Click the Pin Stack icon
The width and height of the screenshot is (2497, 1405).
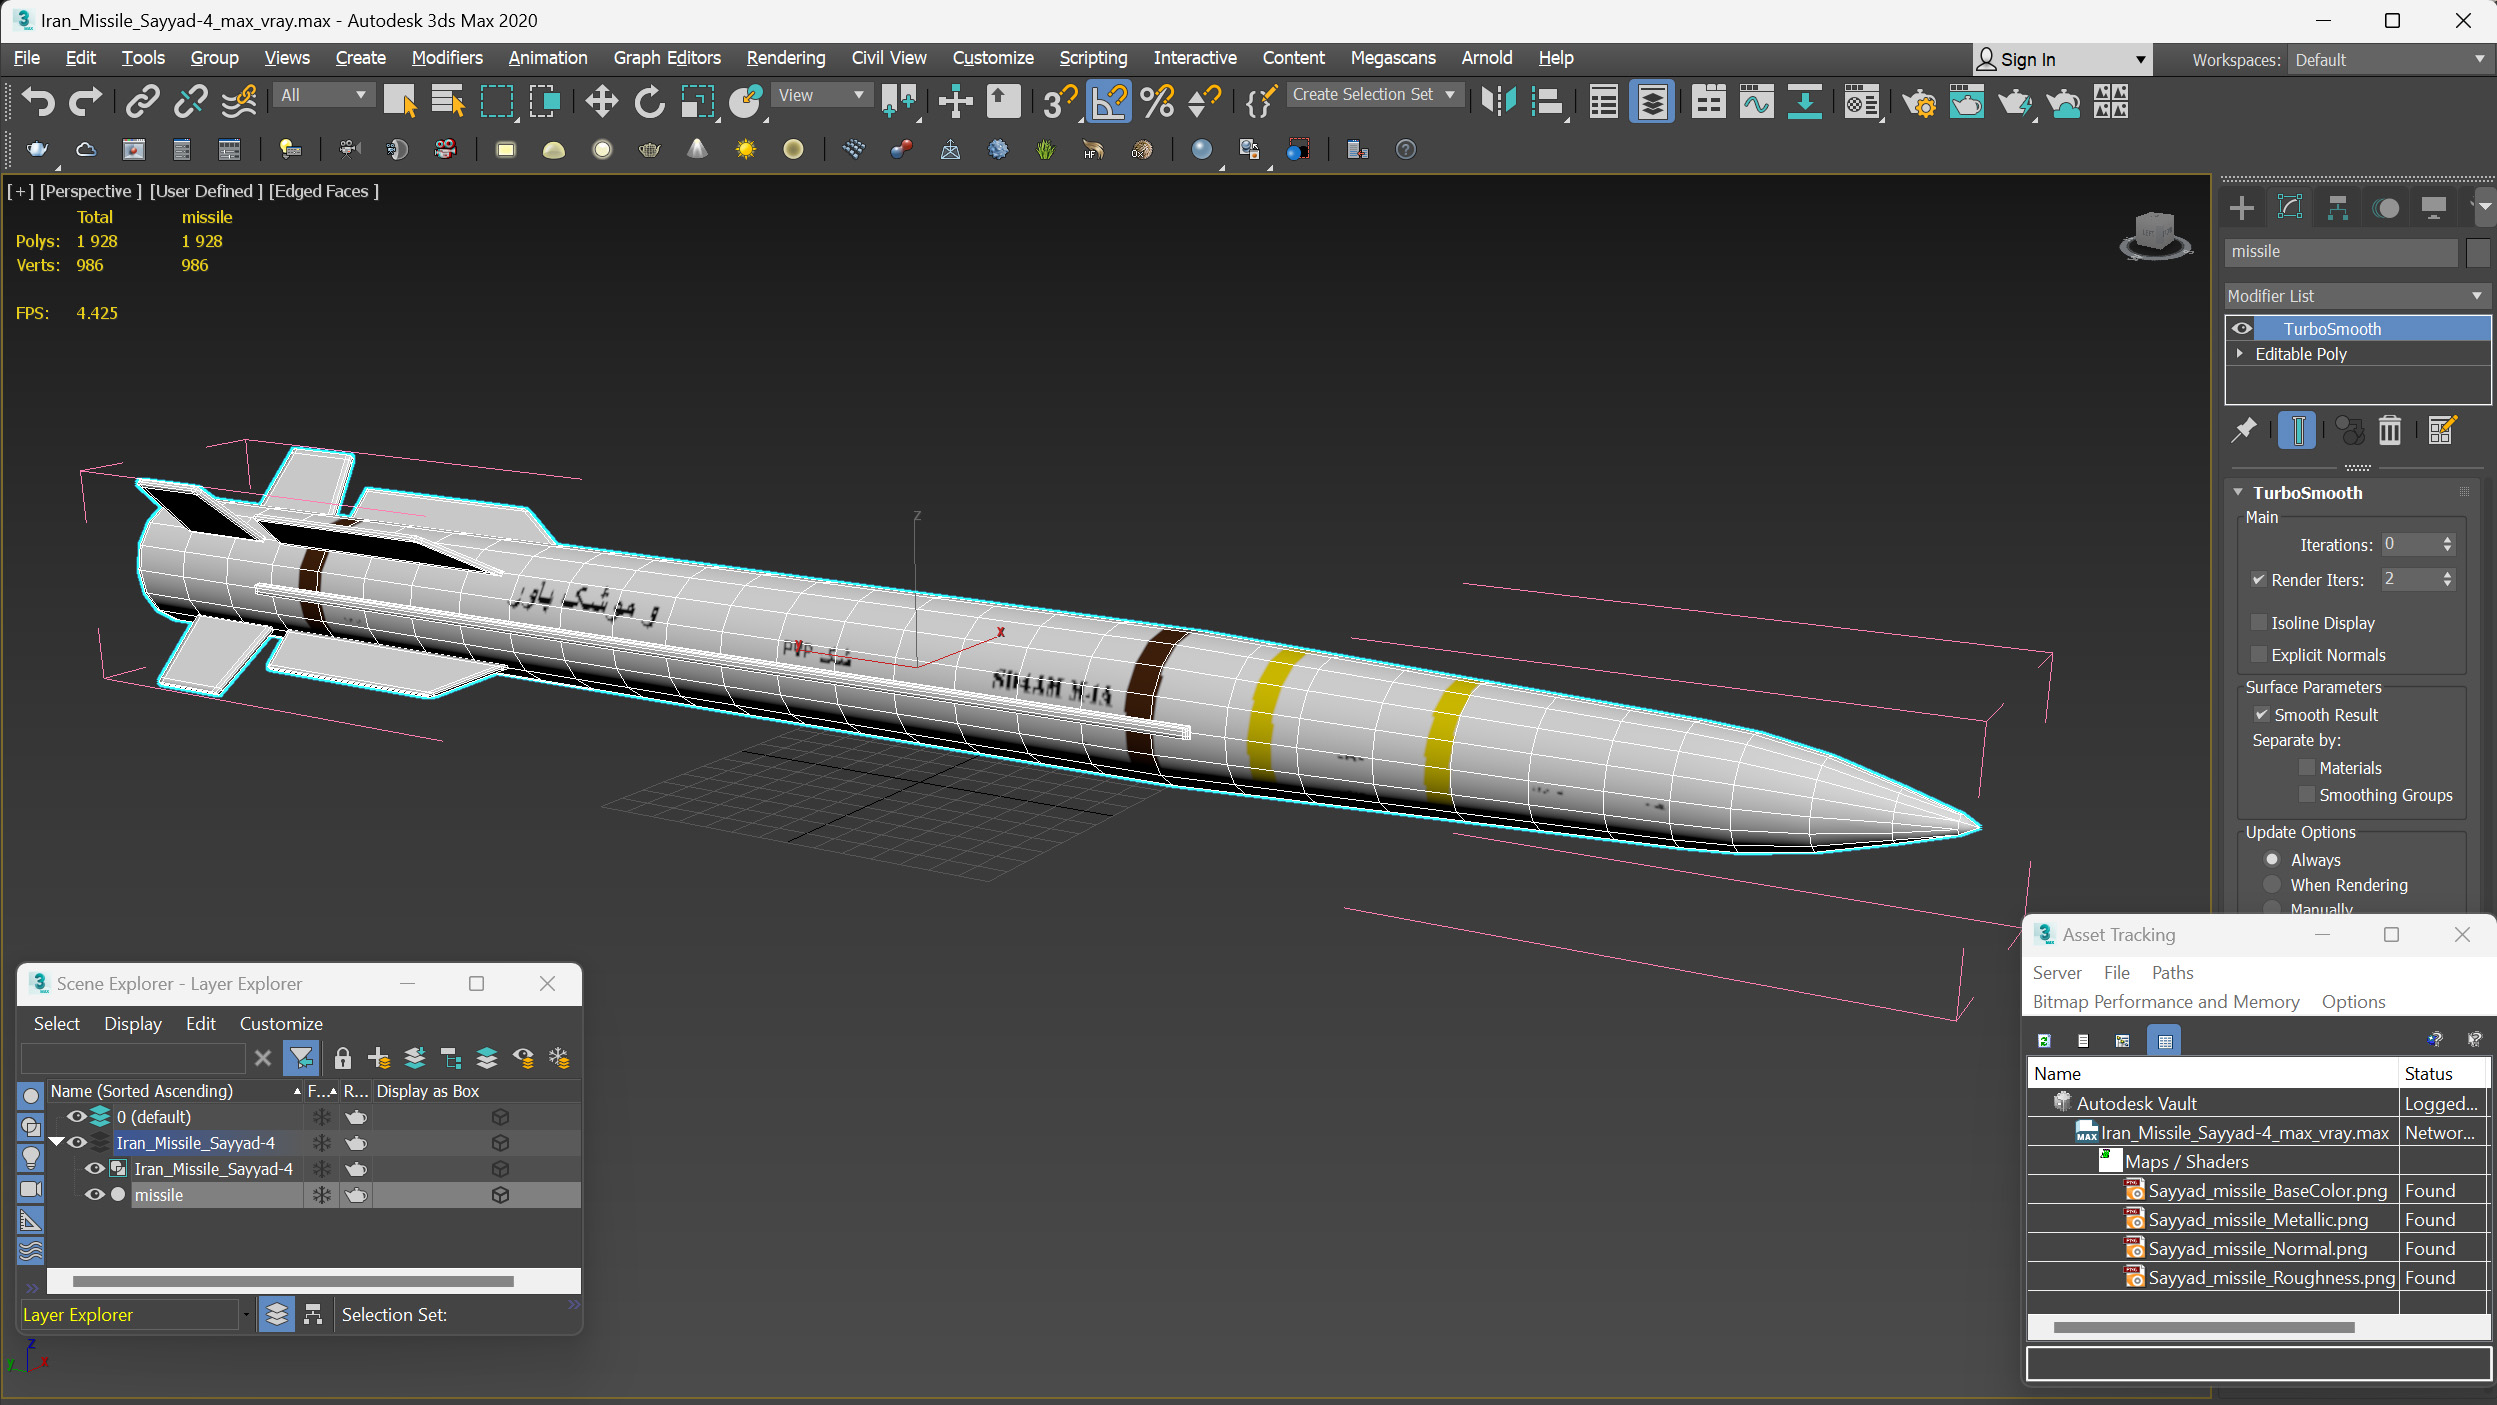point(2245,430)
